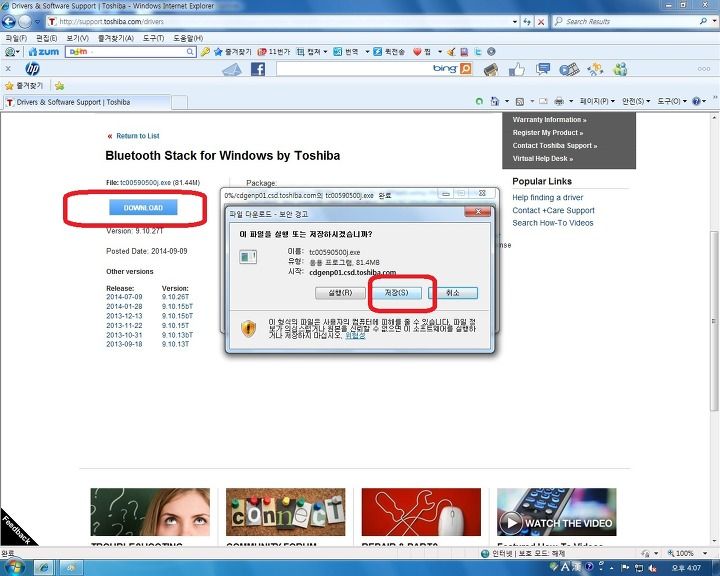Image resolution: width=720 pixels, height=576 pixels.
Task: Click the read mail icon in command bar
Action: tap(543, 101)
